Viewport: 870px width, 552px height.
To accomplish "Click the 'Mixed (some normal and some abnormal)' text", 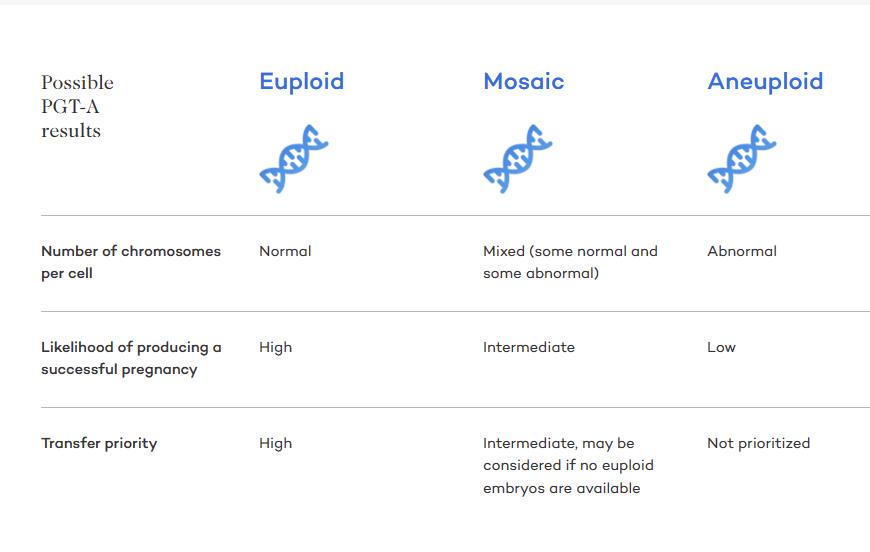I will 570,262.
